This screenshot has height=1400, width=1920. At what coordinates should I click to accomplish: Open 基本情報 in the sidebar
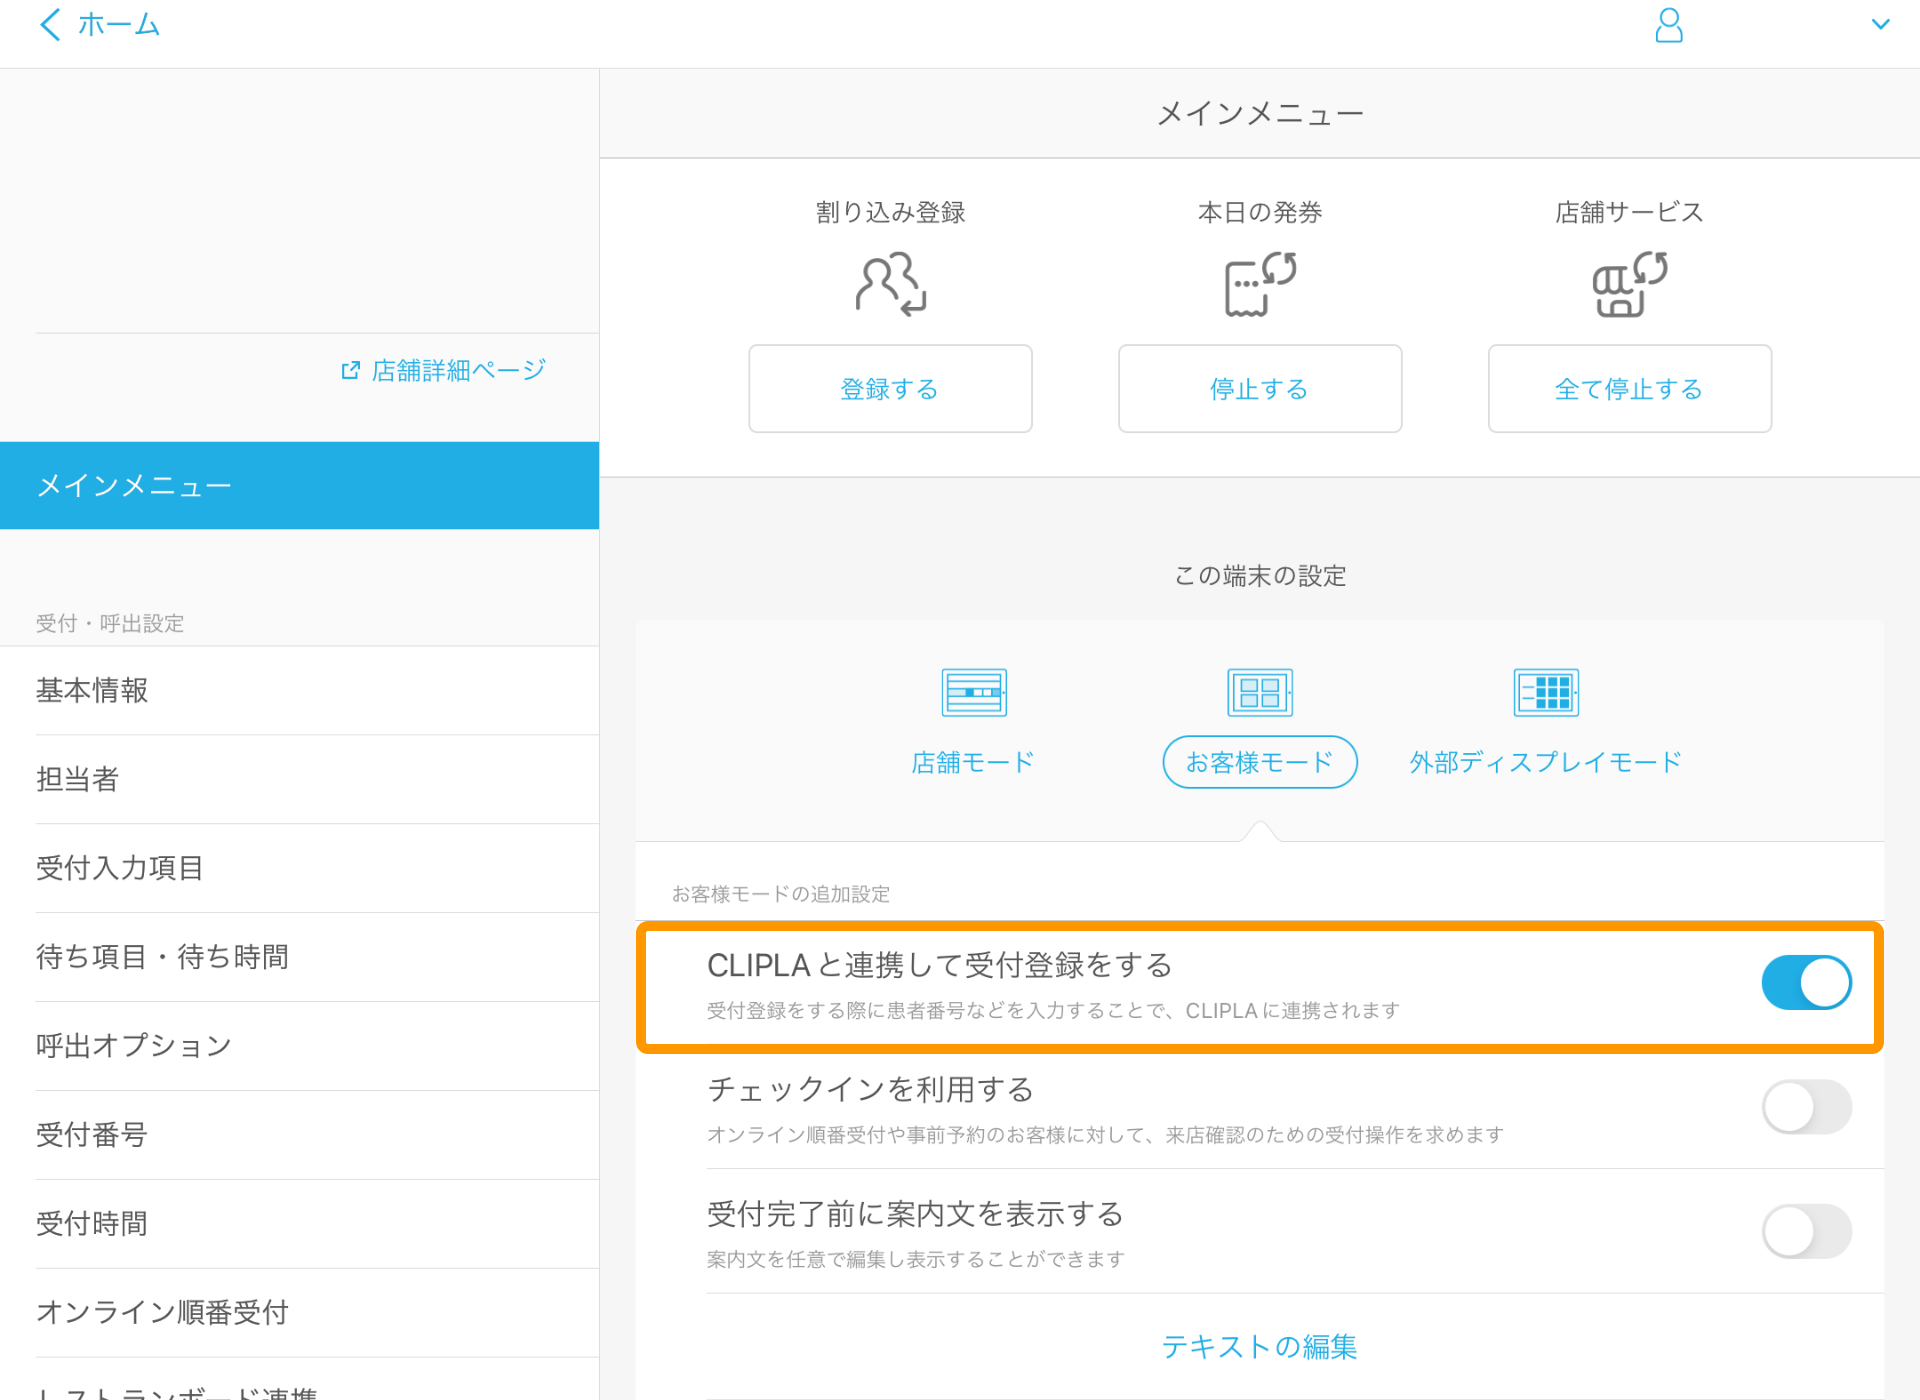pyautogui.click(x=299, y=691)
